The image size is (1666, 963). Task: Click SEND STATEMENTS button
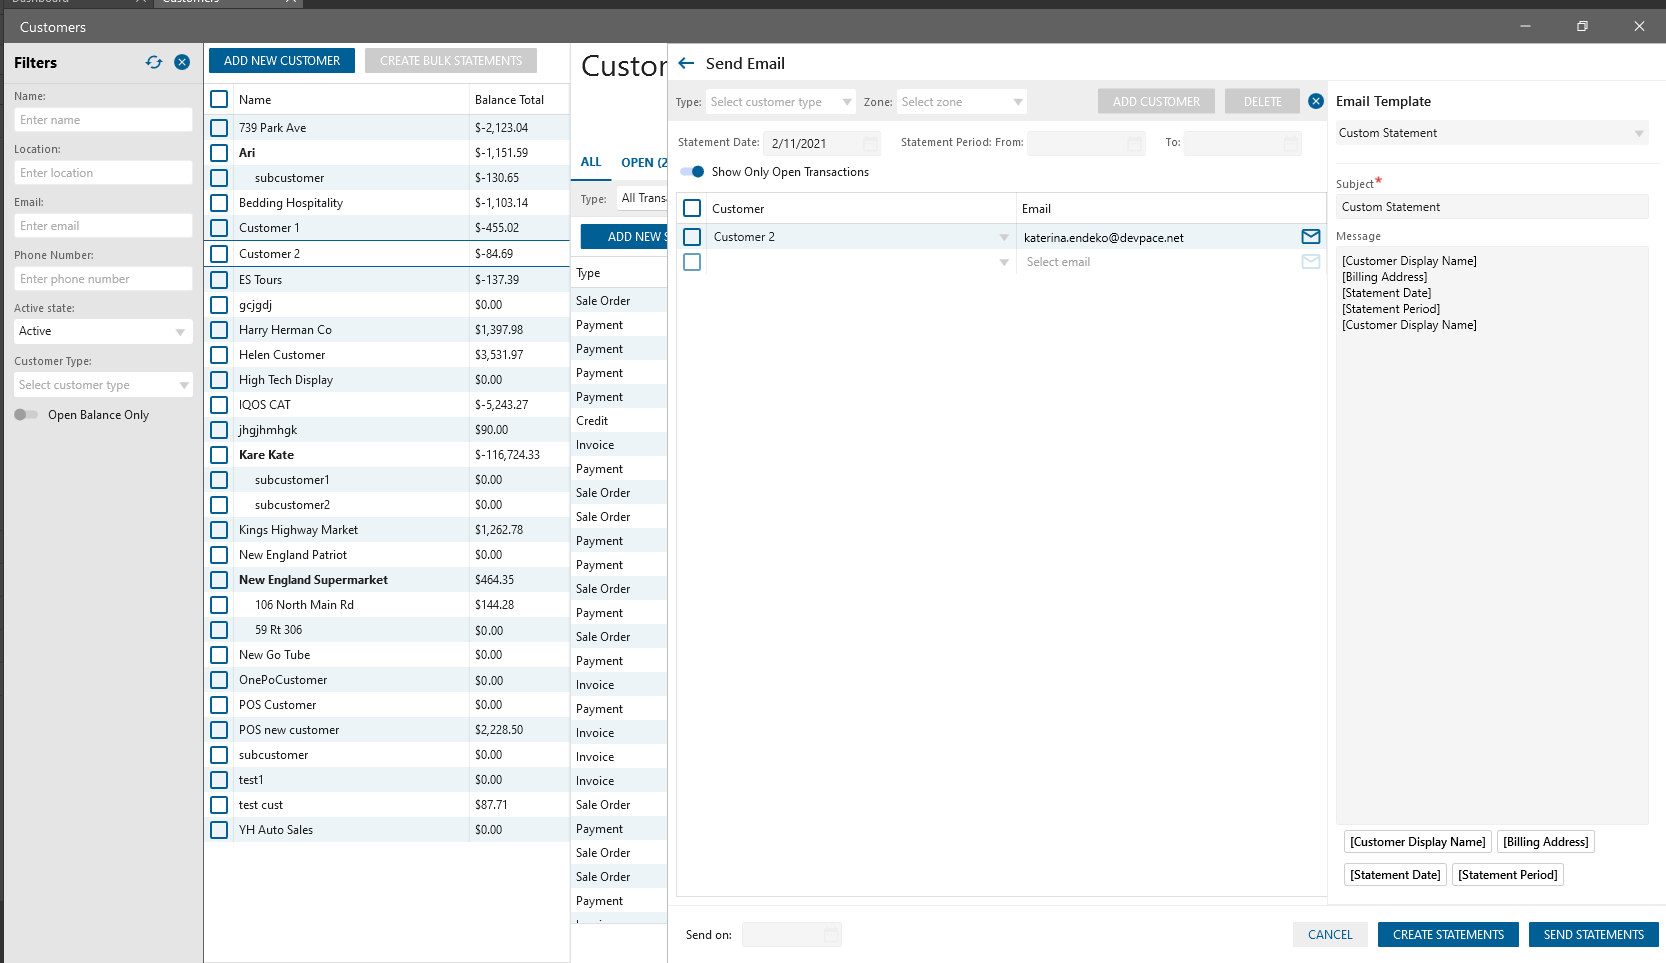pos(1593,935)
